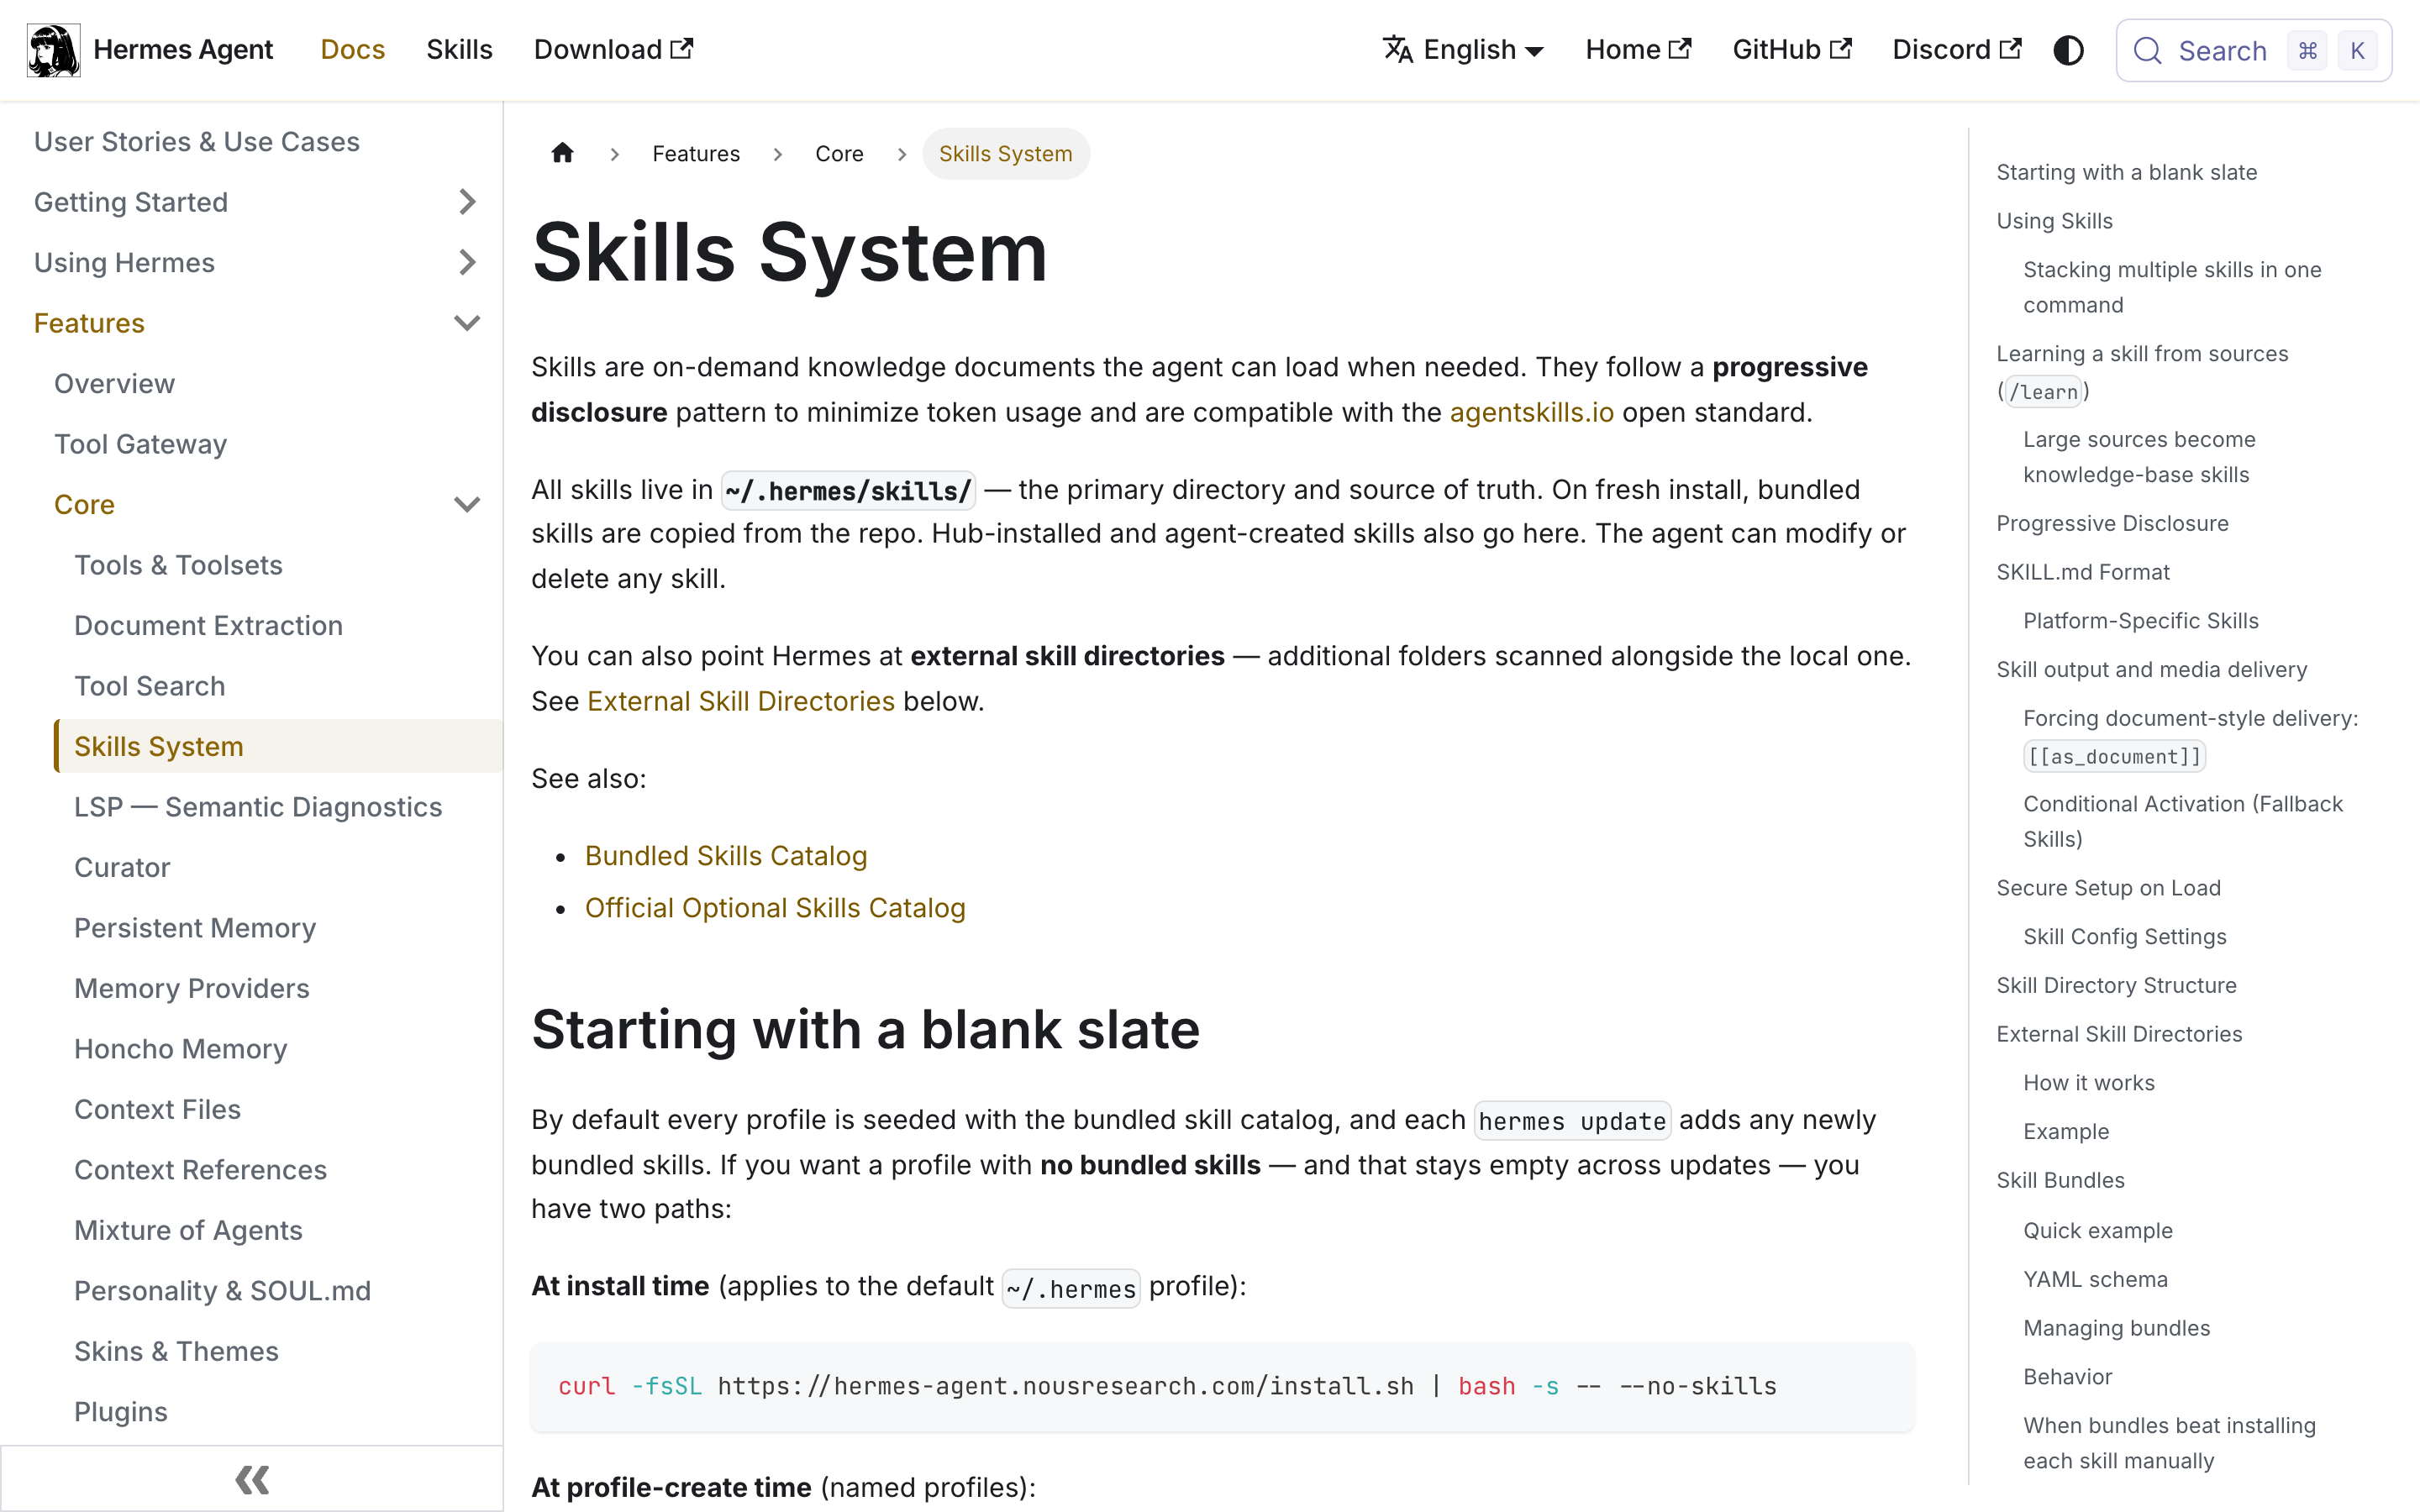This screenshot has height=1512, width=2420.
Task: Open the Skills nav item
Action: 459,49
